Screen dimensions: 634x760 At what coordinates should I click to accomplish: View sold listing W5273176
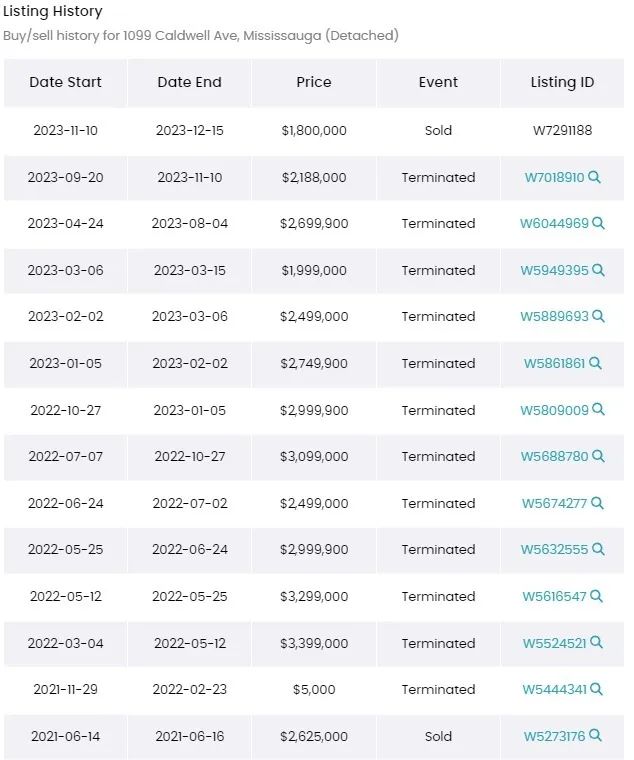(x=554, y=736)
